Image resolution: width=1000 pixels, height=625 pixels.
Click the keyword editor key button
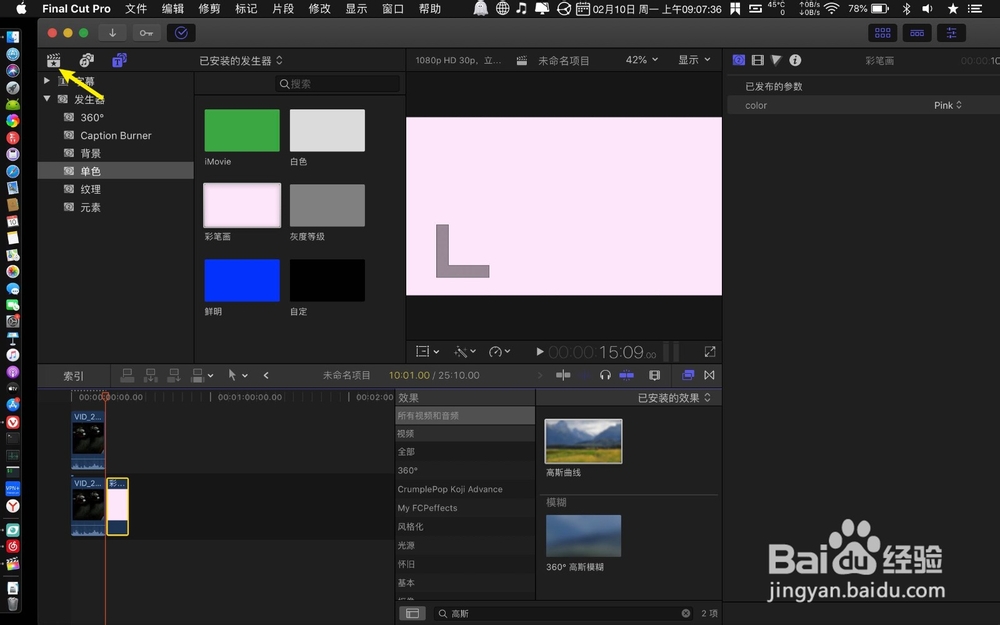click(146, 33)
